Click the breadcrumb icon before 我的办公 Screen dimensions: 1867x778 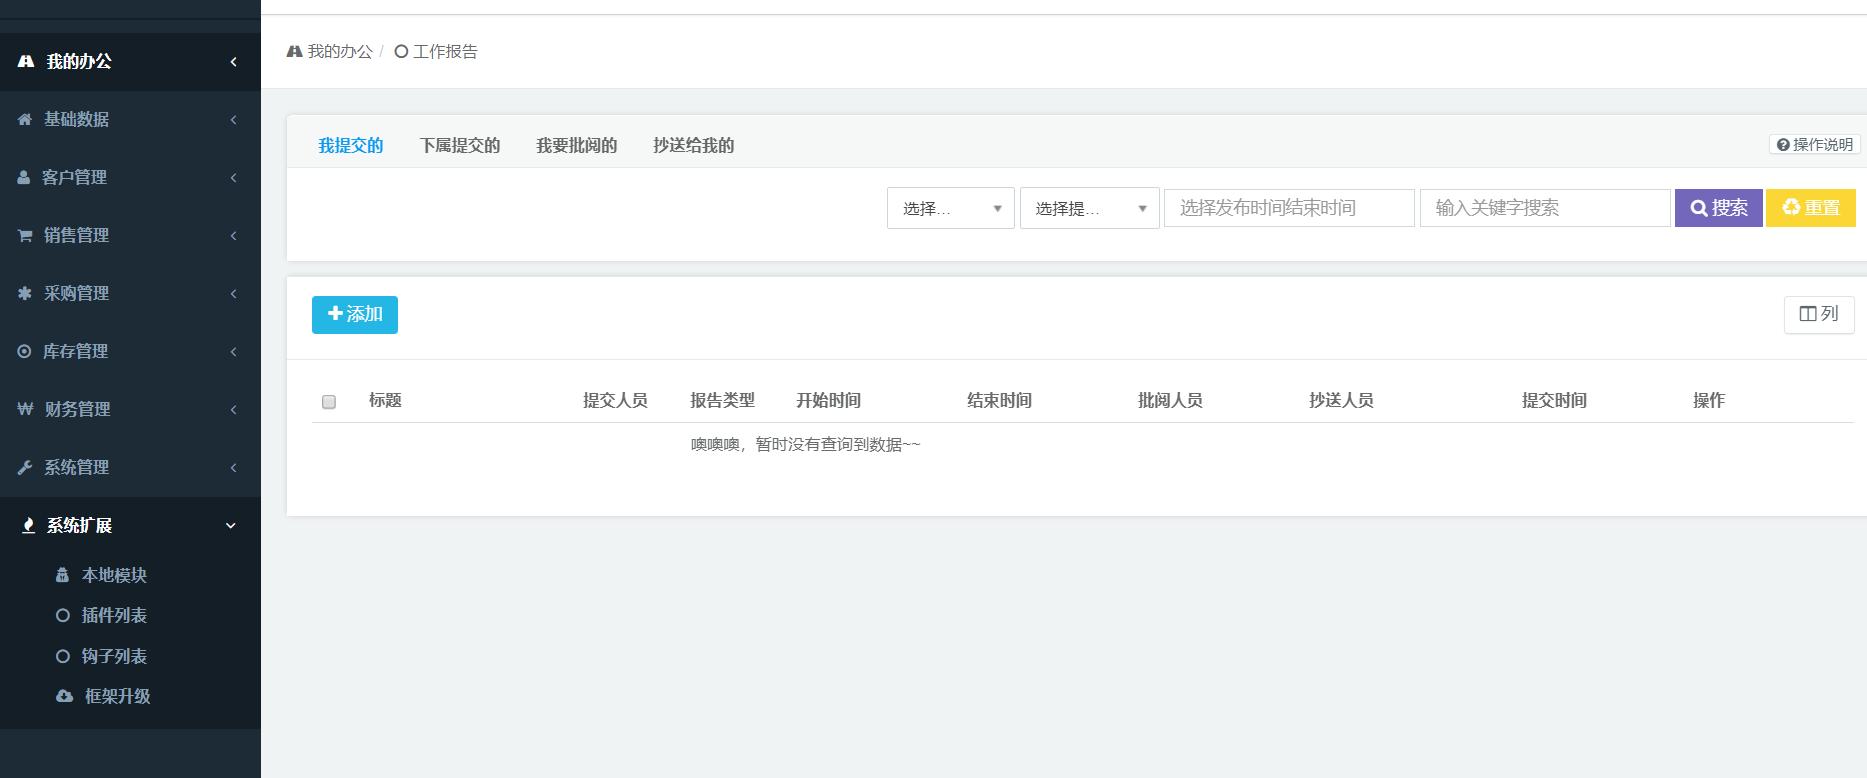tap(294, 51)
